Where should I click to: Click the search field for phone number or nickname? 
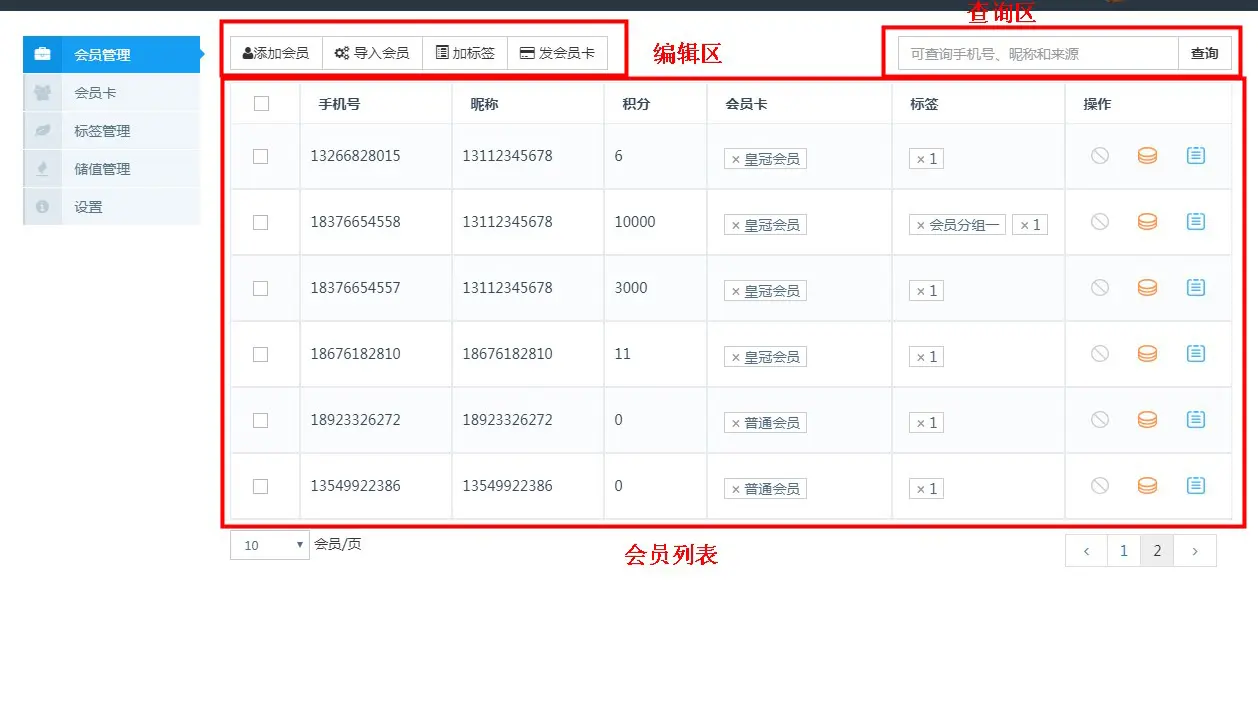click(1038, 54)
